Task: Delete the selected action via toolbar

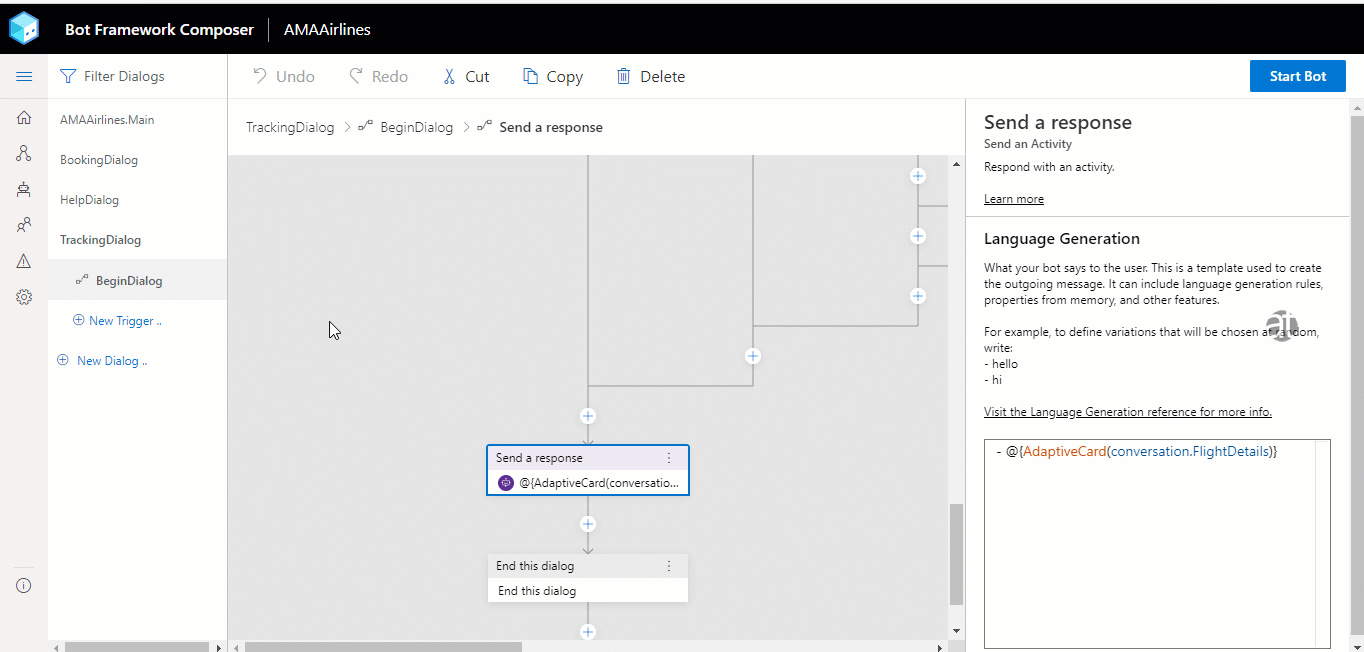Action: pyautogui.click(x=651, y=77)
